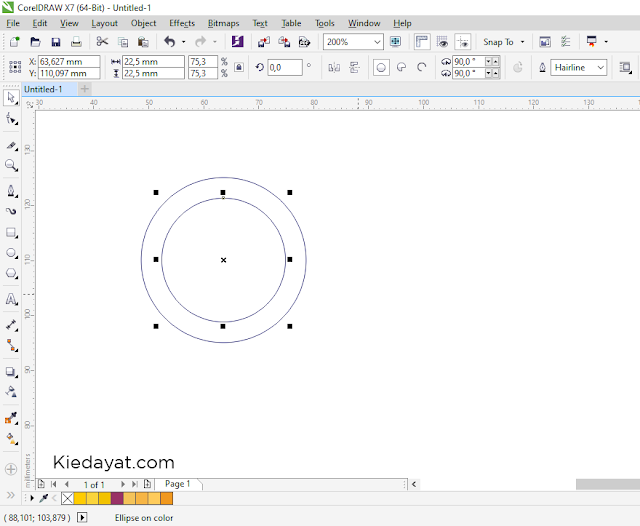Image resolution: width=640 pixels, height=526 pixels.
Task: Open the Hairline outline width dropdown
Action: (x=600, y=67)
